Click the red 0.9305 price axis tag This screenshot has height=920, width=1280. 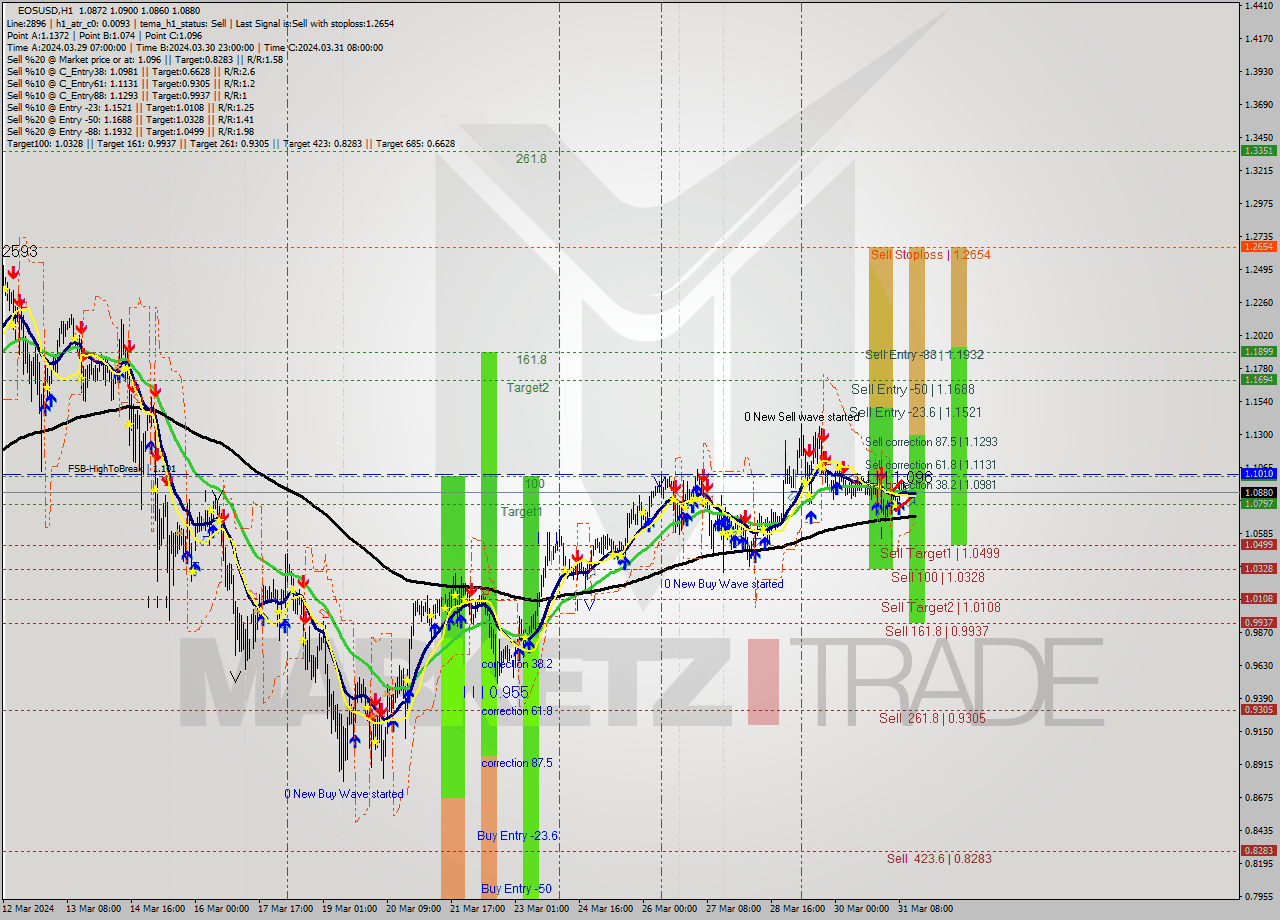(x=1258, y=709)
